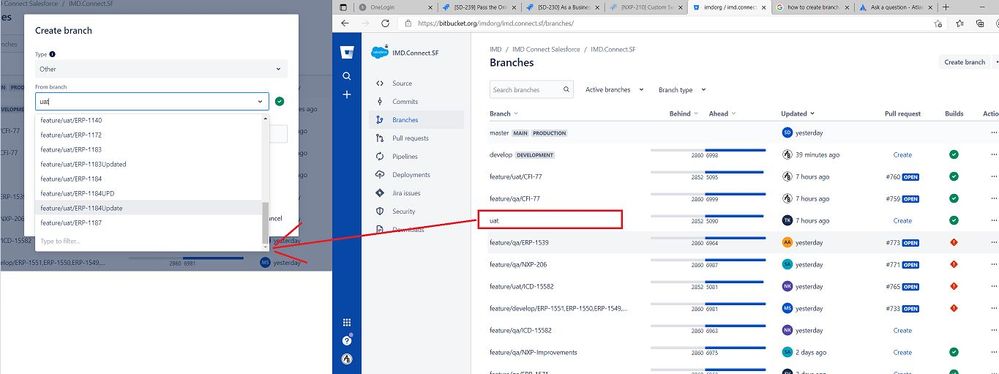Open search from the blue sidebar magnifier
The height and width of the screenshot is (374, 999).
click(347, 76)
